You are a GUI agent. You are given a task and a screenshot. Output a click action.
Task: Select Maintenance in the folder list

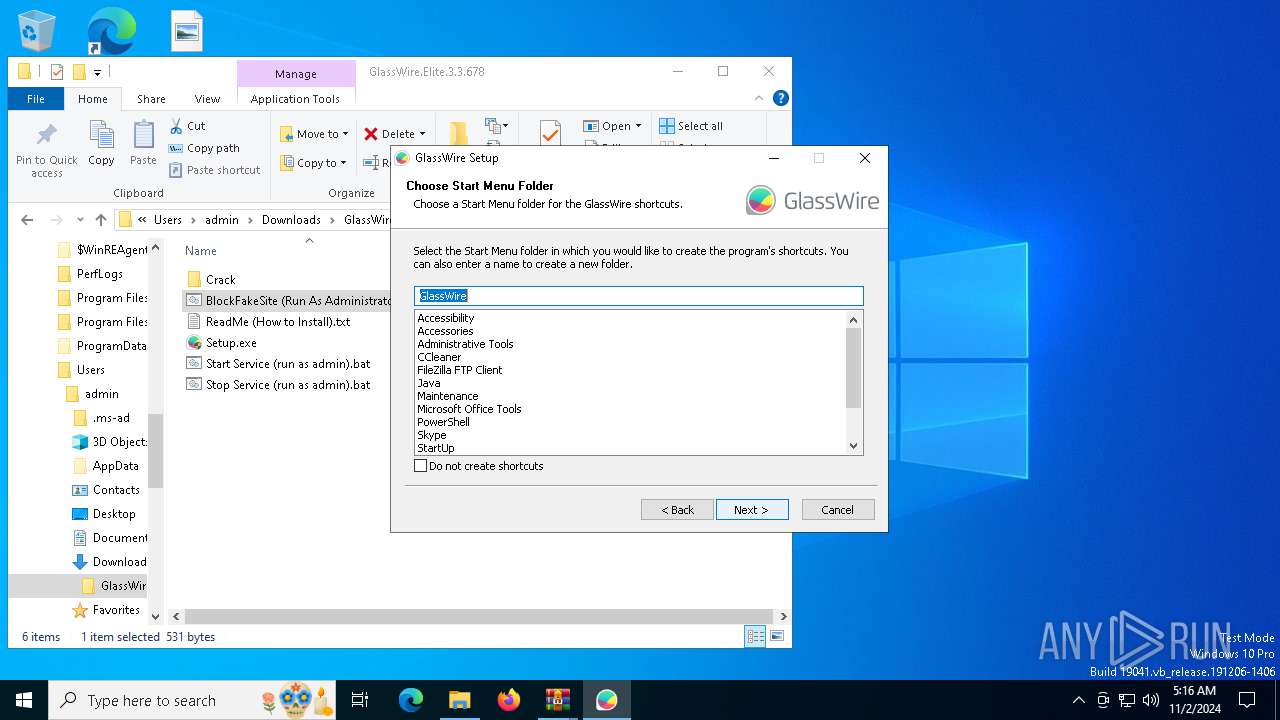(448, 396)
